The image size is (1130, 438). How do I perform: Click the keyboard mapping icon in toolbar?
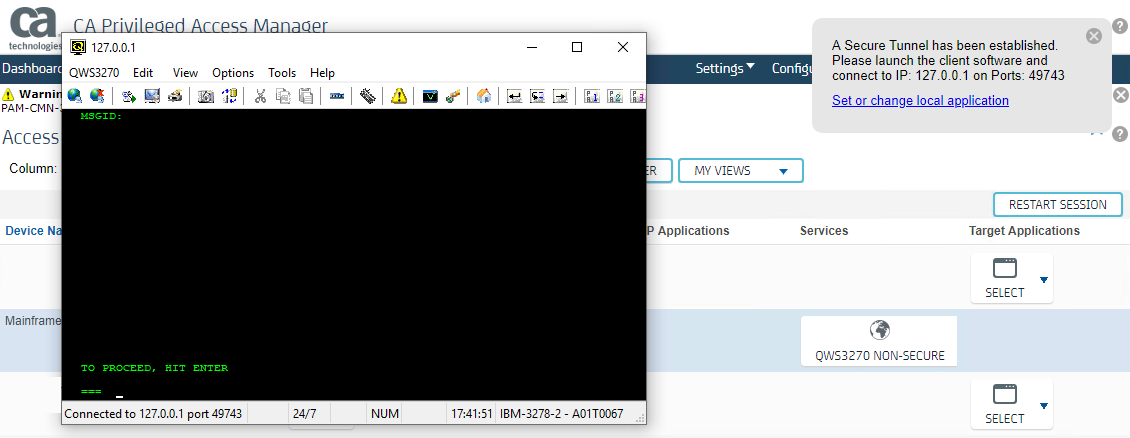point(368,96)
